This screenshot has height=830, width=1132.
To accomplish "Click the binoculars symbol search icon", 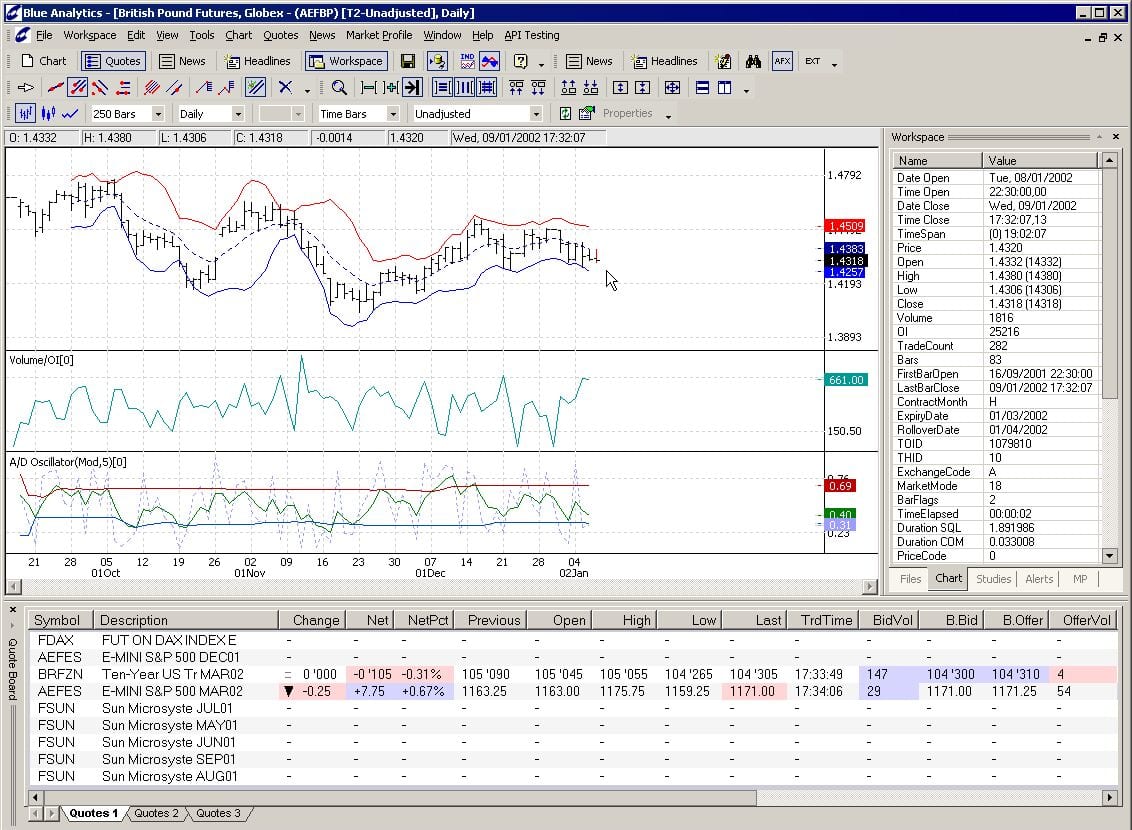I will [x=751, y=61].
